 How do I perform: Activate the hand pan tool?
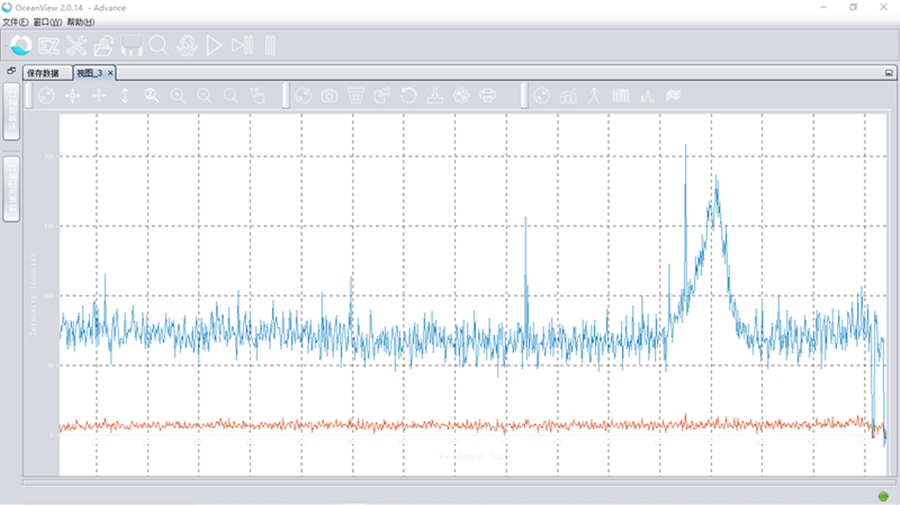point(257,95)
